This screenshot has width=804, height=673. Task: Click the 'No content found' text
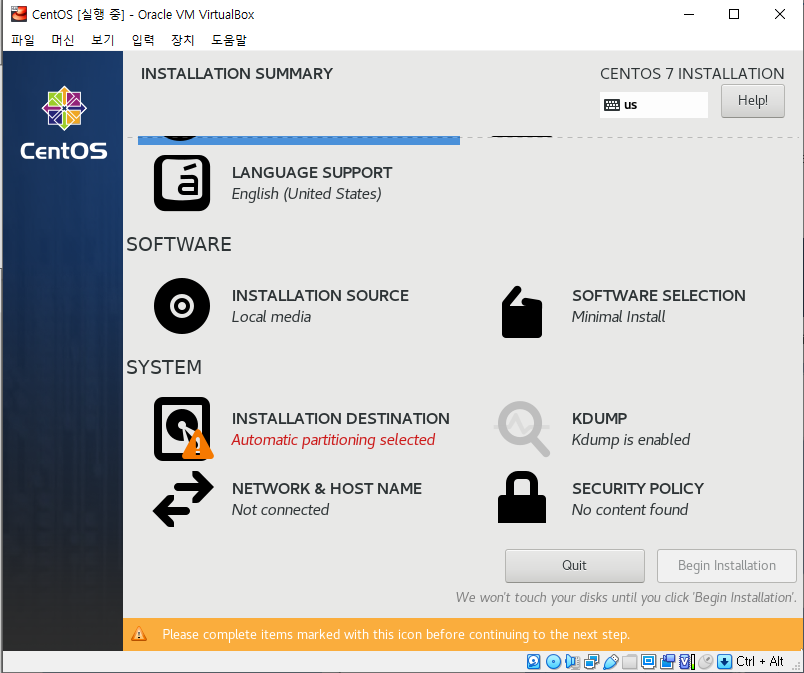[630, 509]
